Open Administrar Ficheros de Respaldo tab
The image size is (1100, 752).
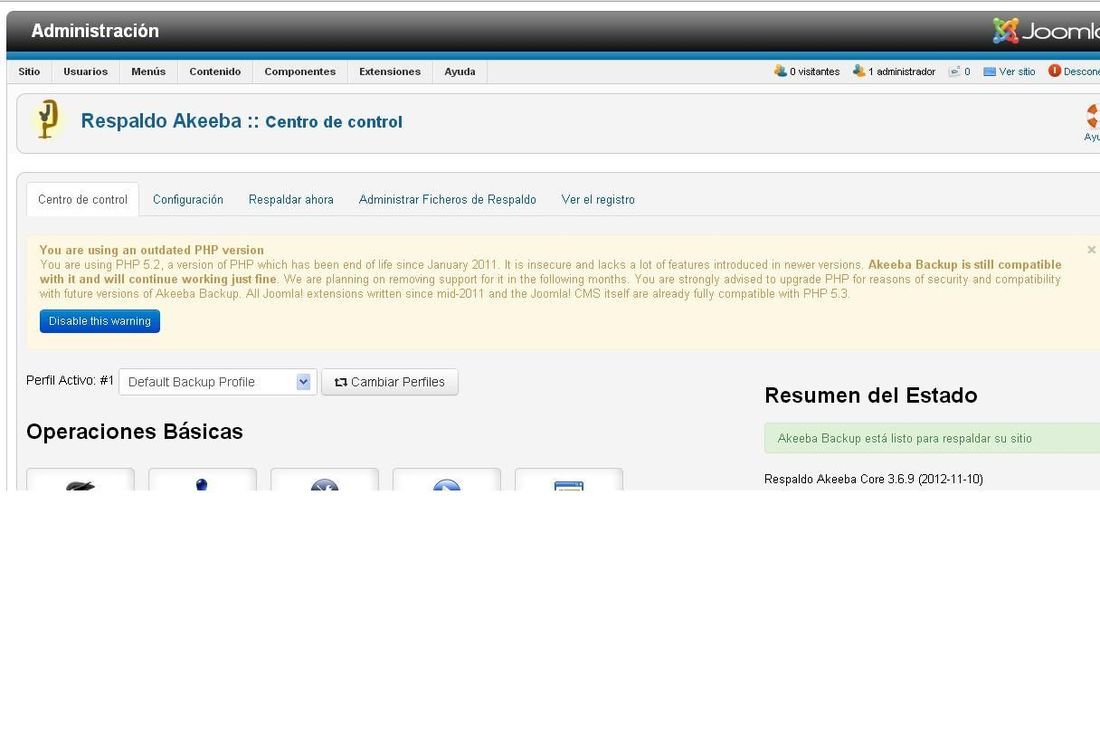click(x=448, y=199)
